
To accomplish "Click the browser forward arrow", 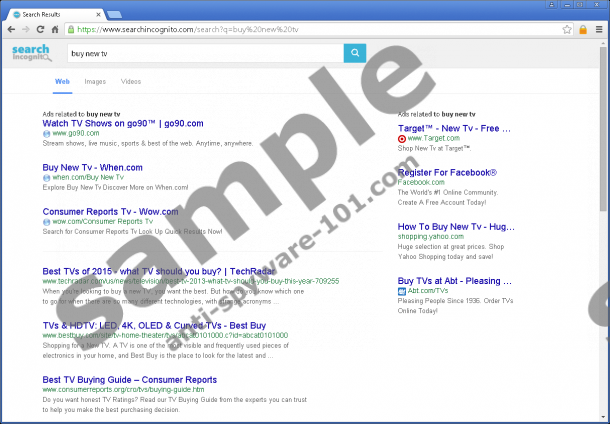I will coord(29,29).
